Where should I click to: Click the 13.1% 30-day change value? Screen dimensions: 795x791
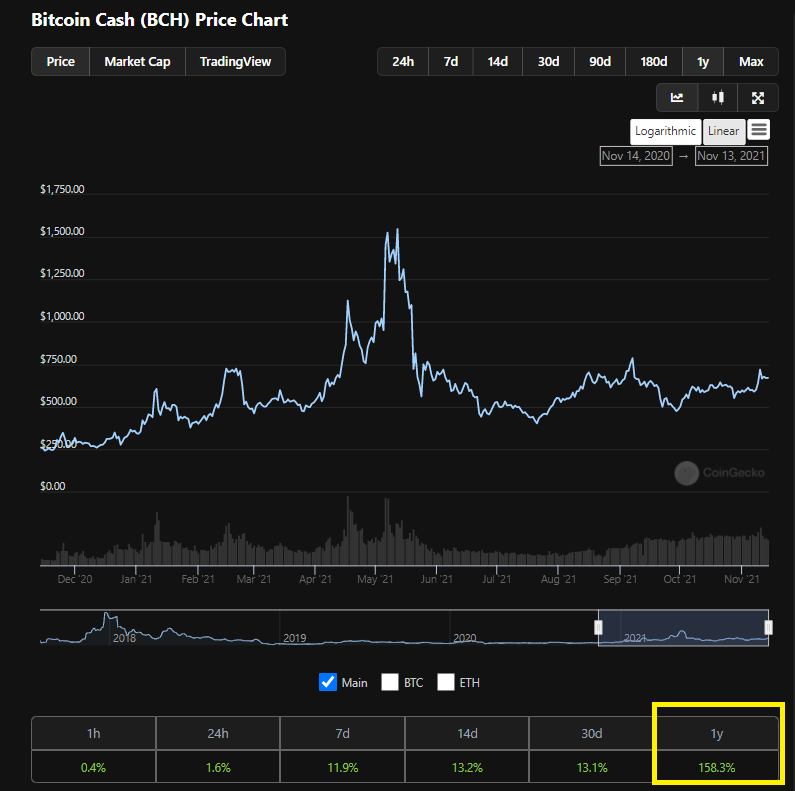coord(592,767)
